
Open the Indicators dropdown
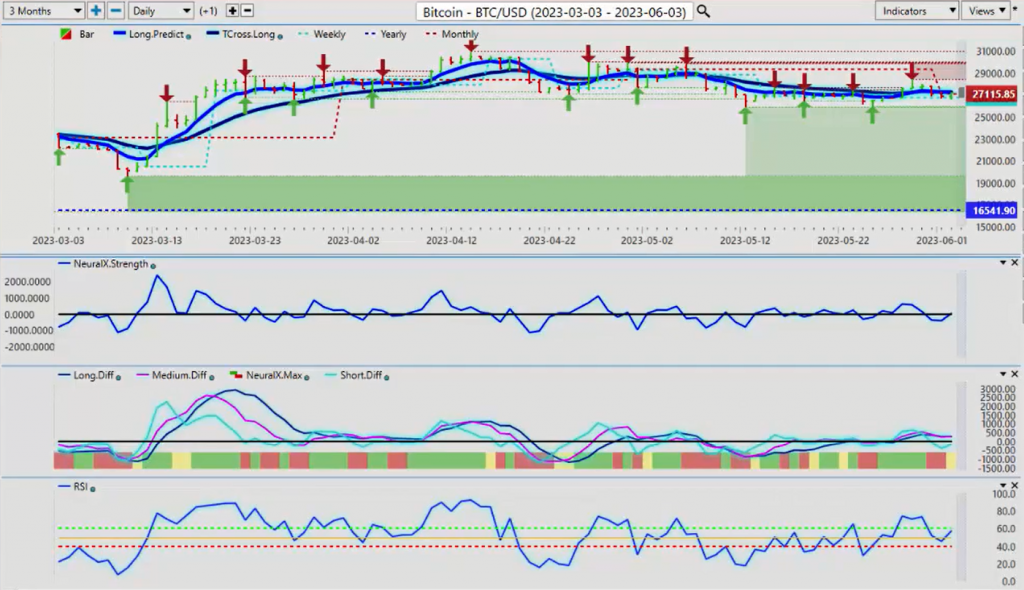click(916, 10)
